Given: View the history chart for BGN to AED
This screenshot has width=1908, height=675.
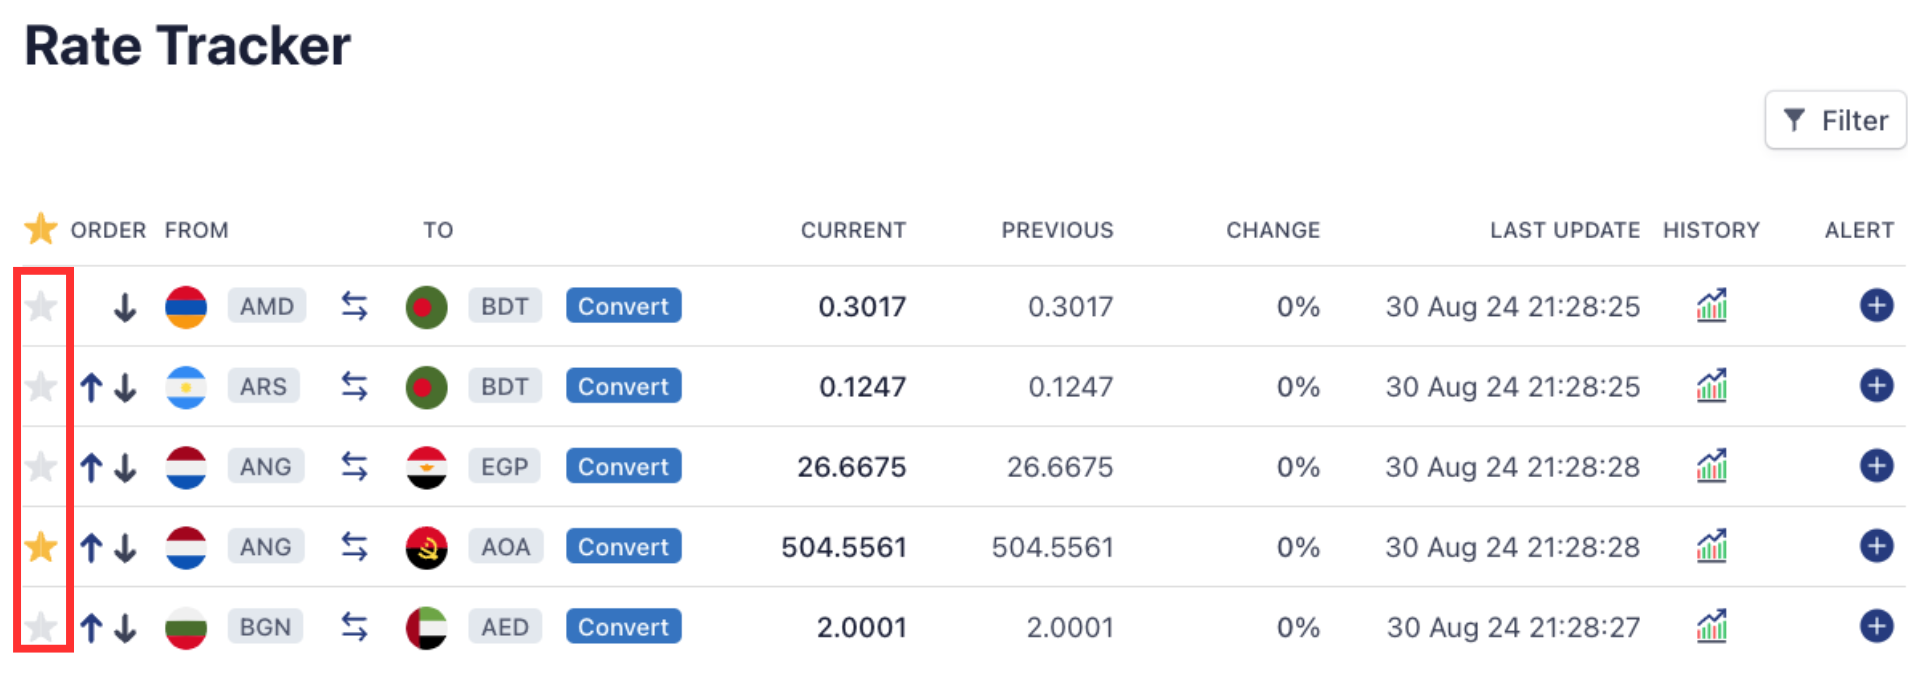Looking at the screenshot, I should [1711, 627].
